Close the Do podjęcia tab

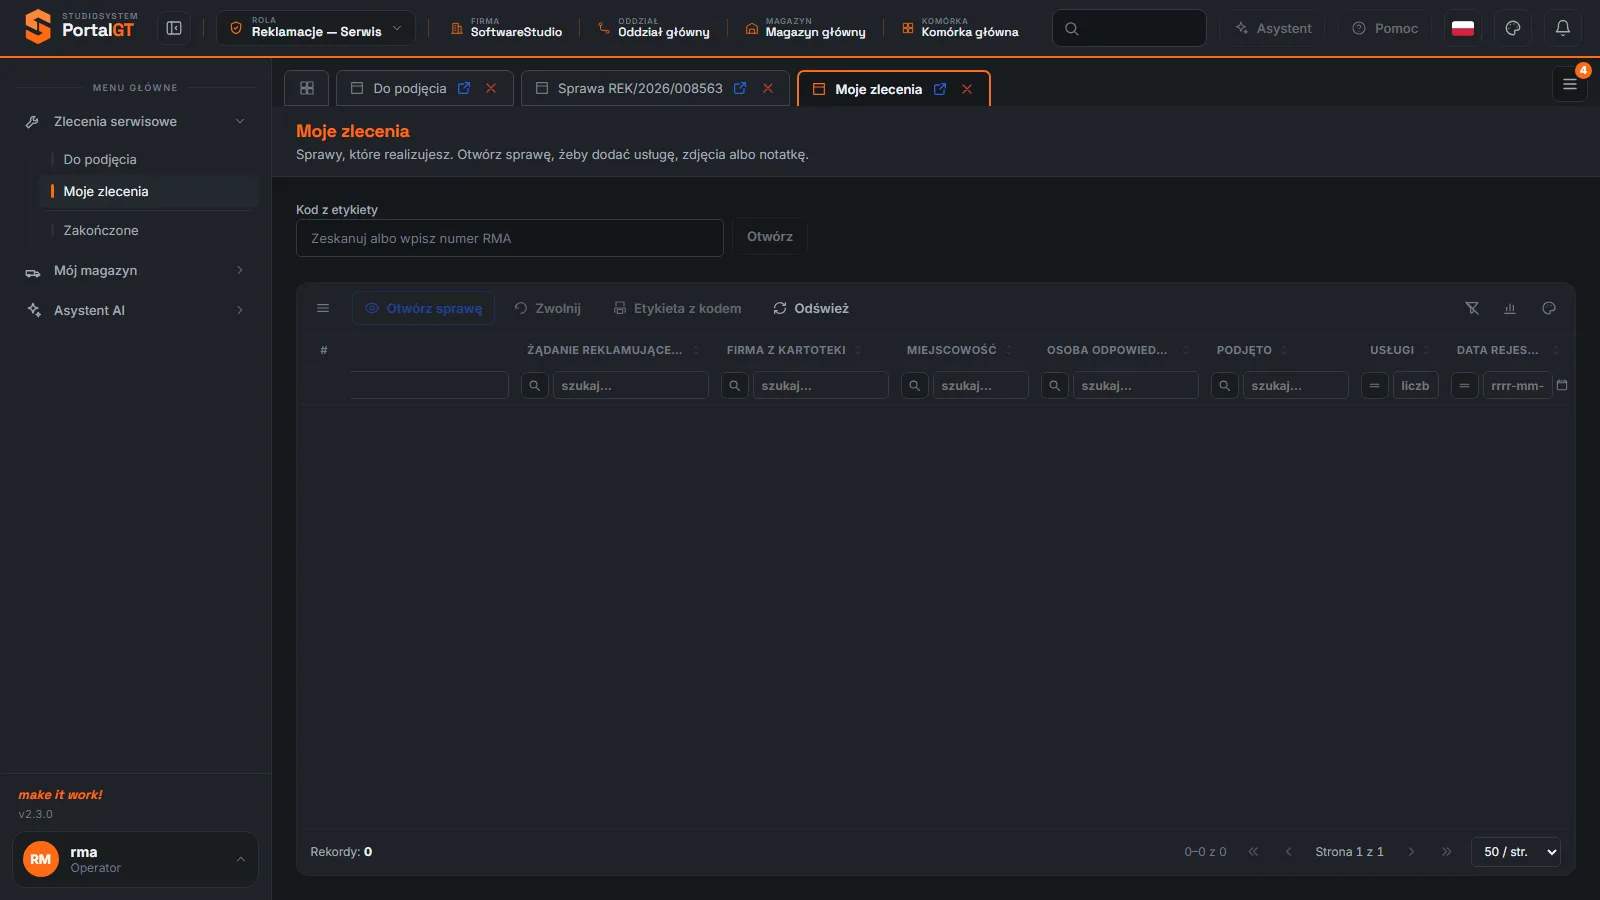[x=491, y=88]
